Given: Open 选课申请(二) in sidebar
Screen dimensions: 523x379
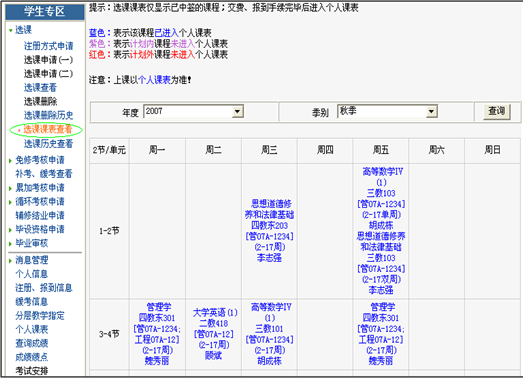Looking at the screenshot, I should (x=48, y=73).
